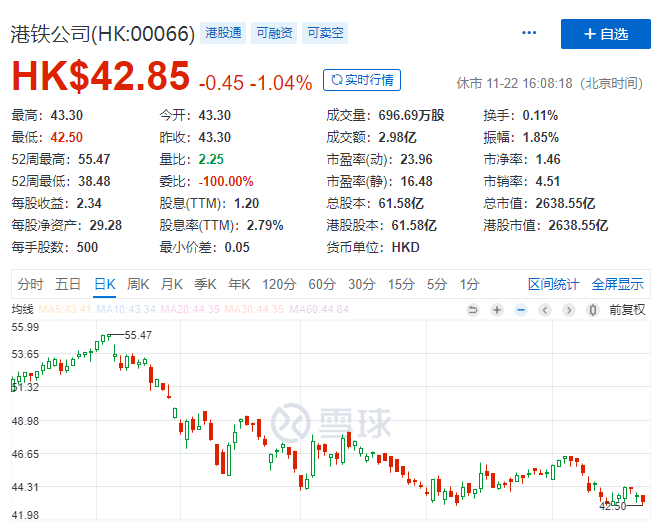
Task: Select the 季K chart tab
Action: pos(205,284)
